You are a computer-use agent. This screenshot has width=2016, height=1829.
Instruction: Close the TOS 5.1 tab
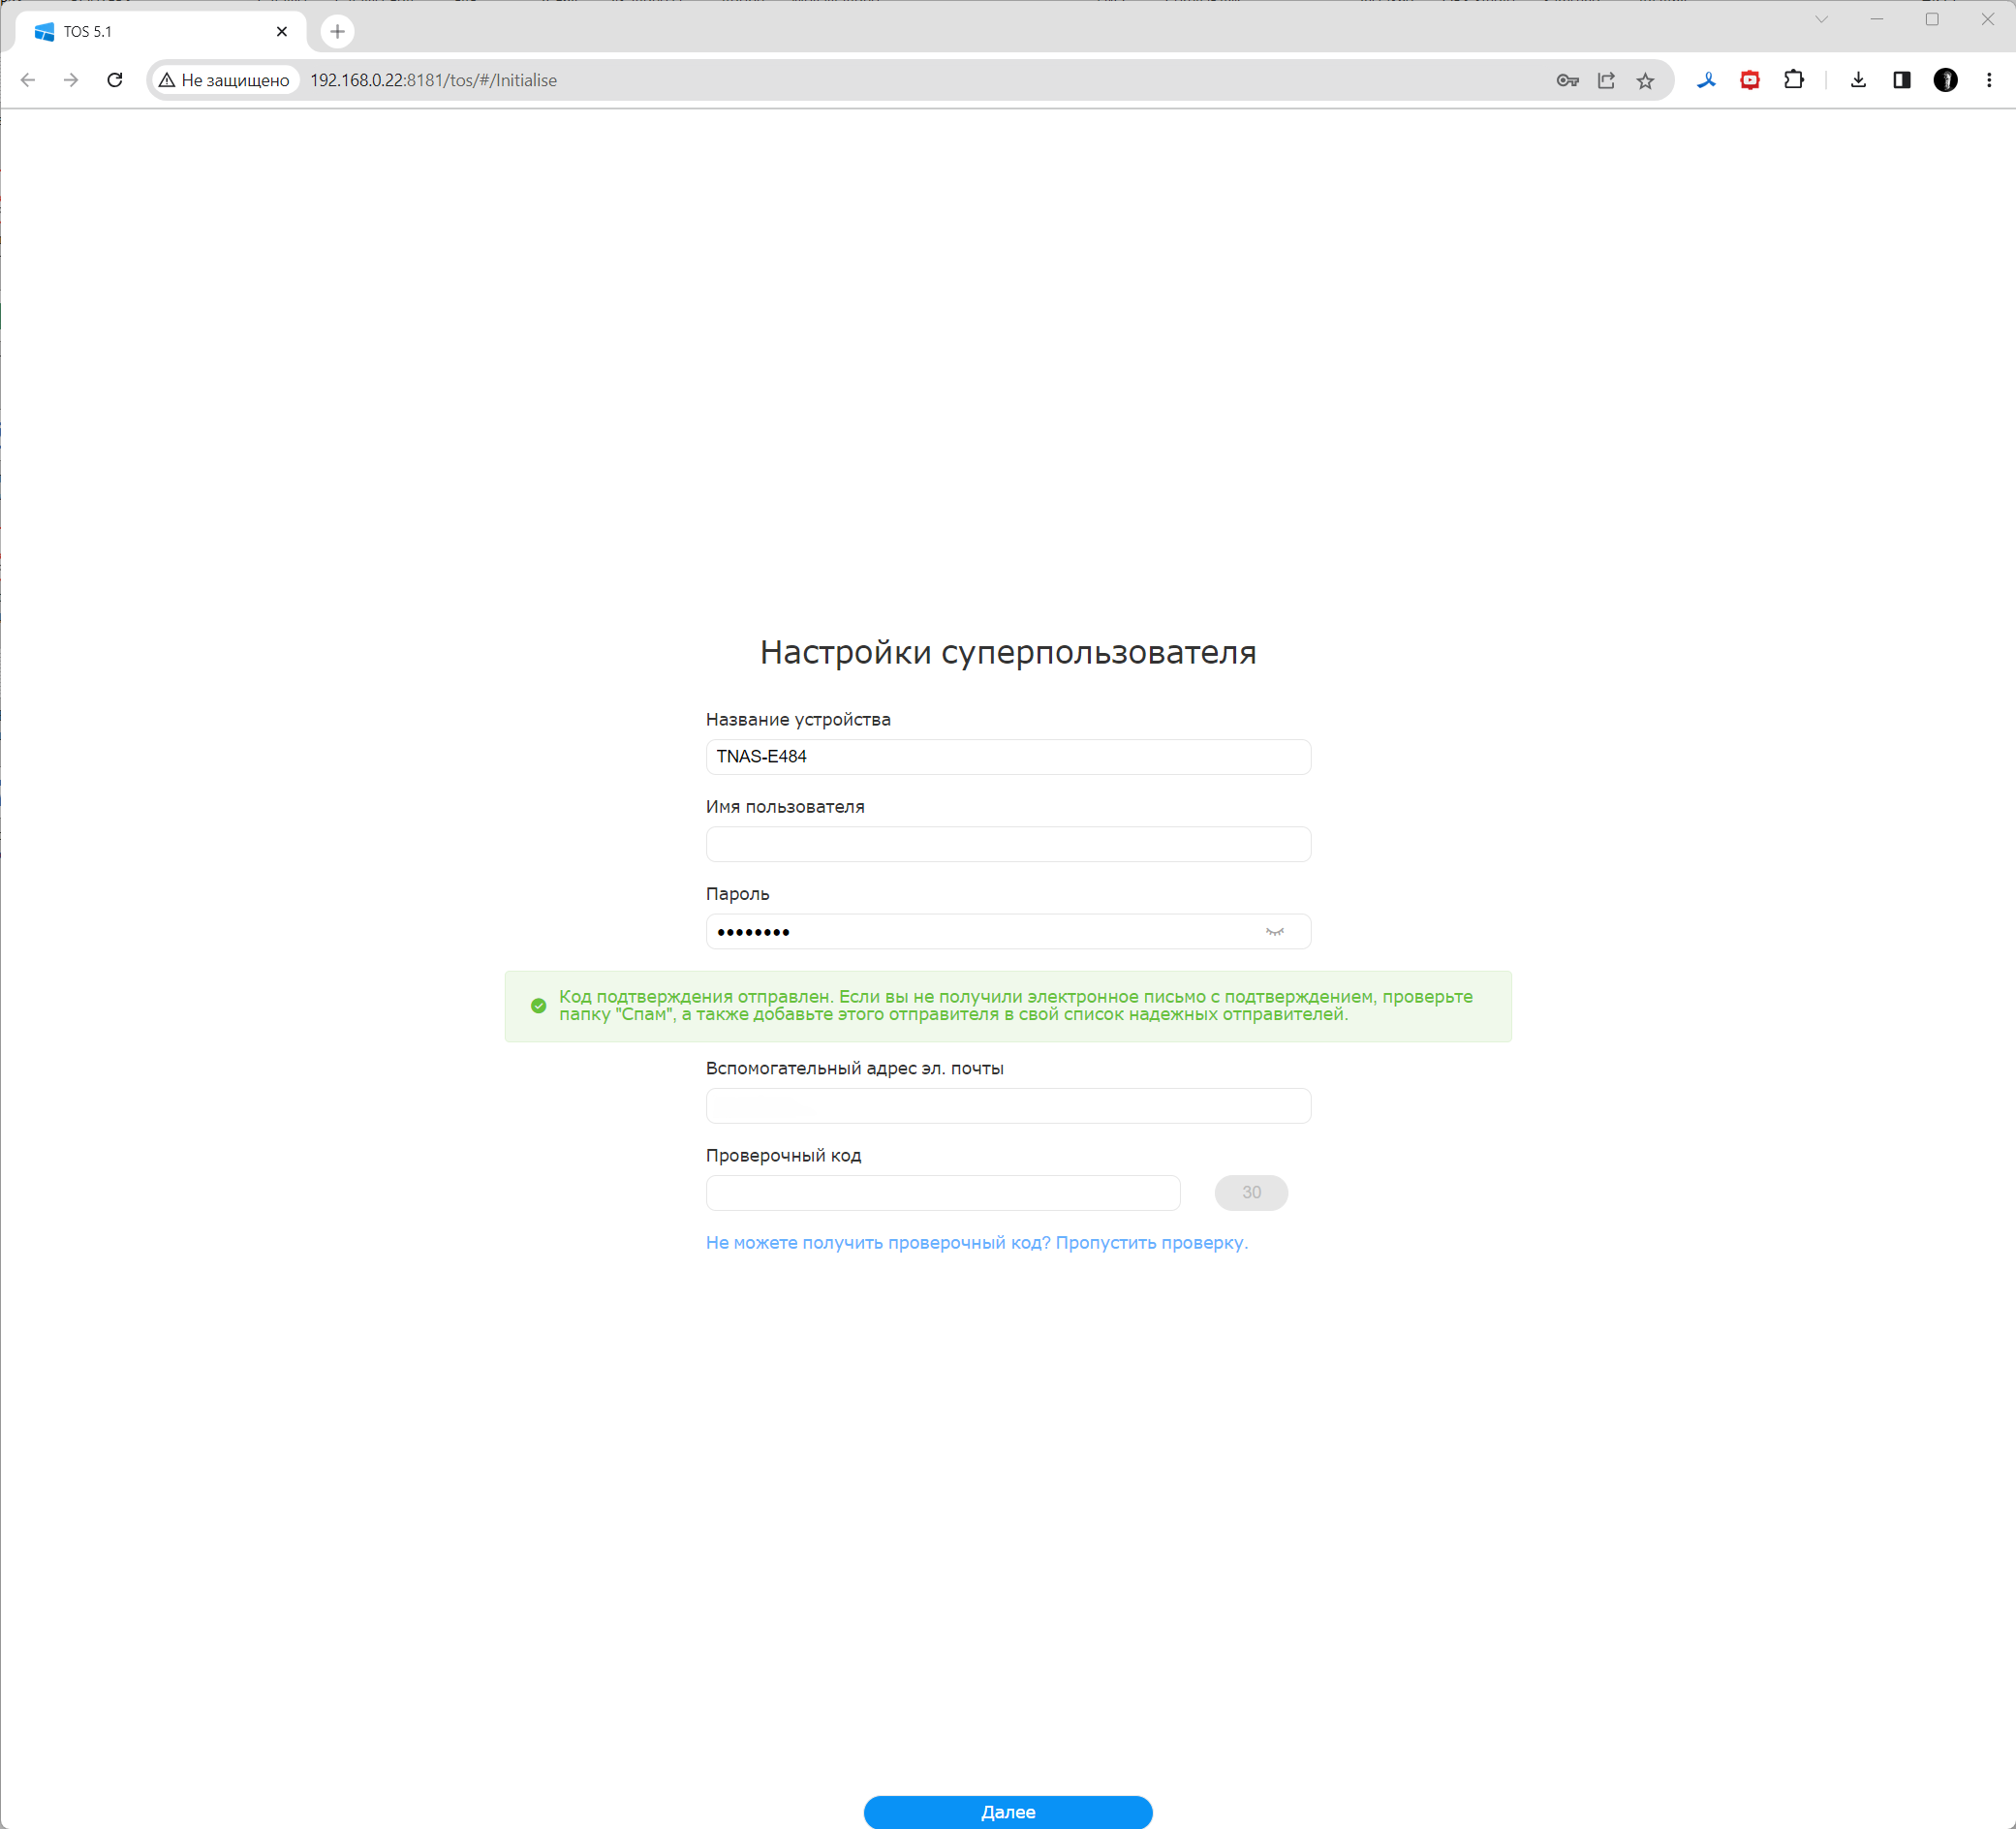pos(282,32)
